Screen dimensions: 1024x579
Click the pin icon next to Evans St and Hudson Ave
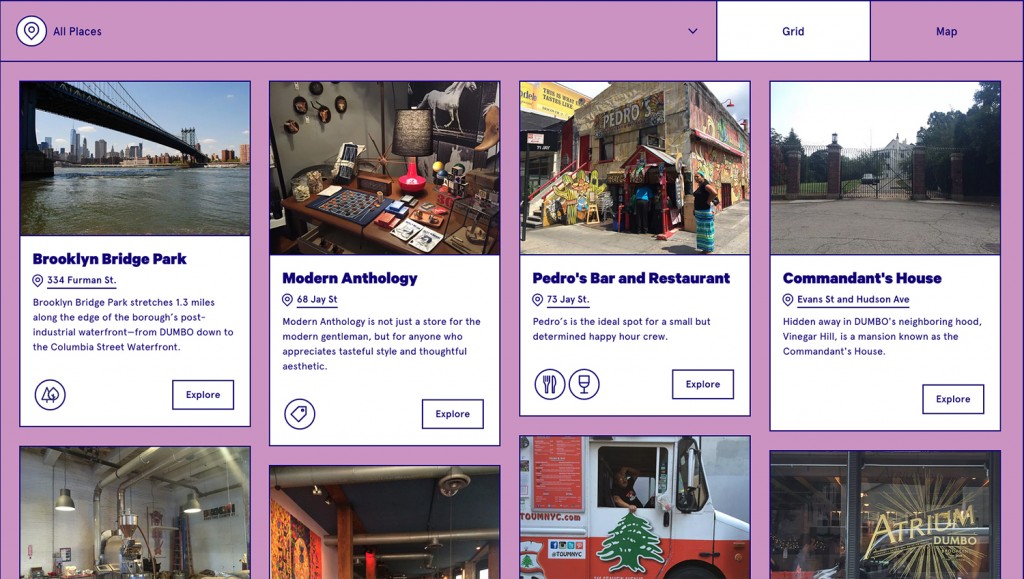[788, 300]
